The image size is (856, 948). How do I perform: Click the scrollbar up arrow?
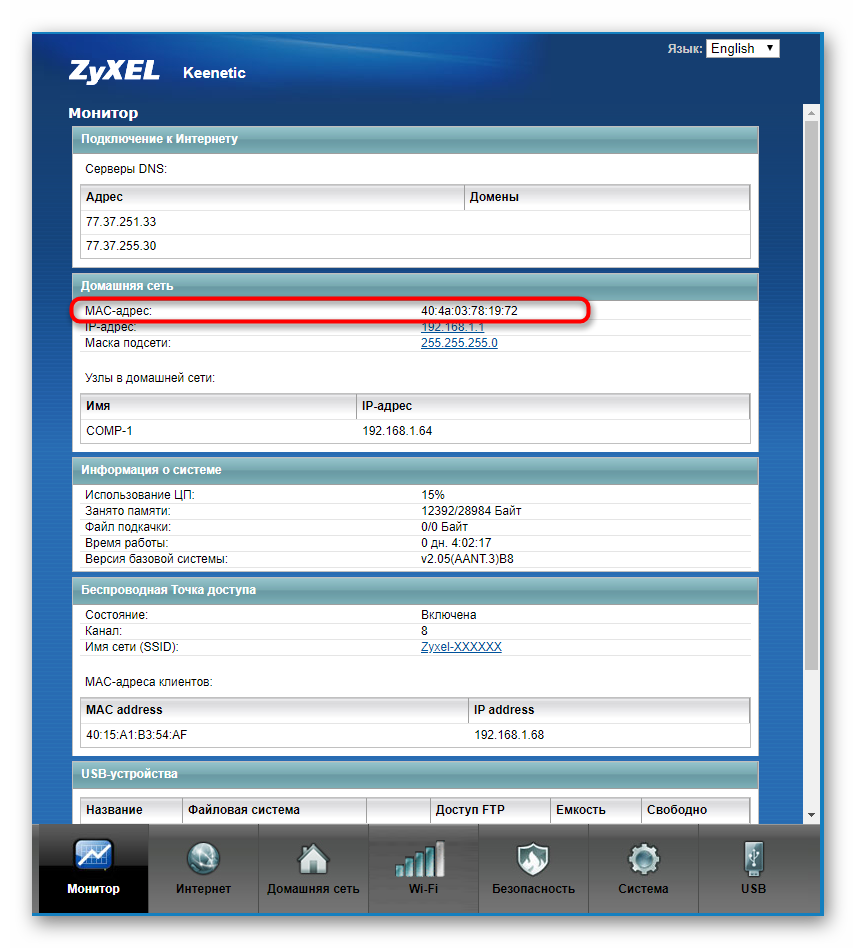click(x=812, y=111)
